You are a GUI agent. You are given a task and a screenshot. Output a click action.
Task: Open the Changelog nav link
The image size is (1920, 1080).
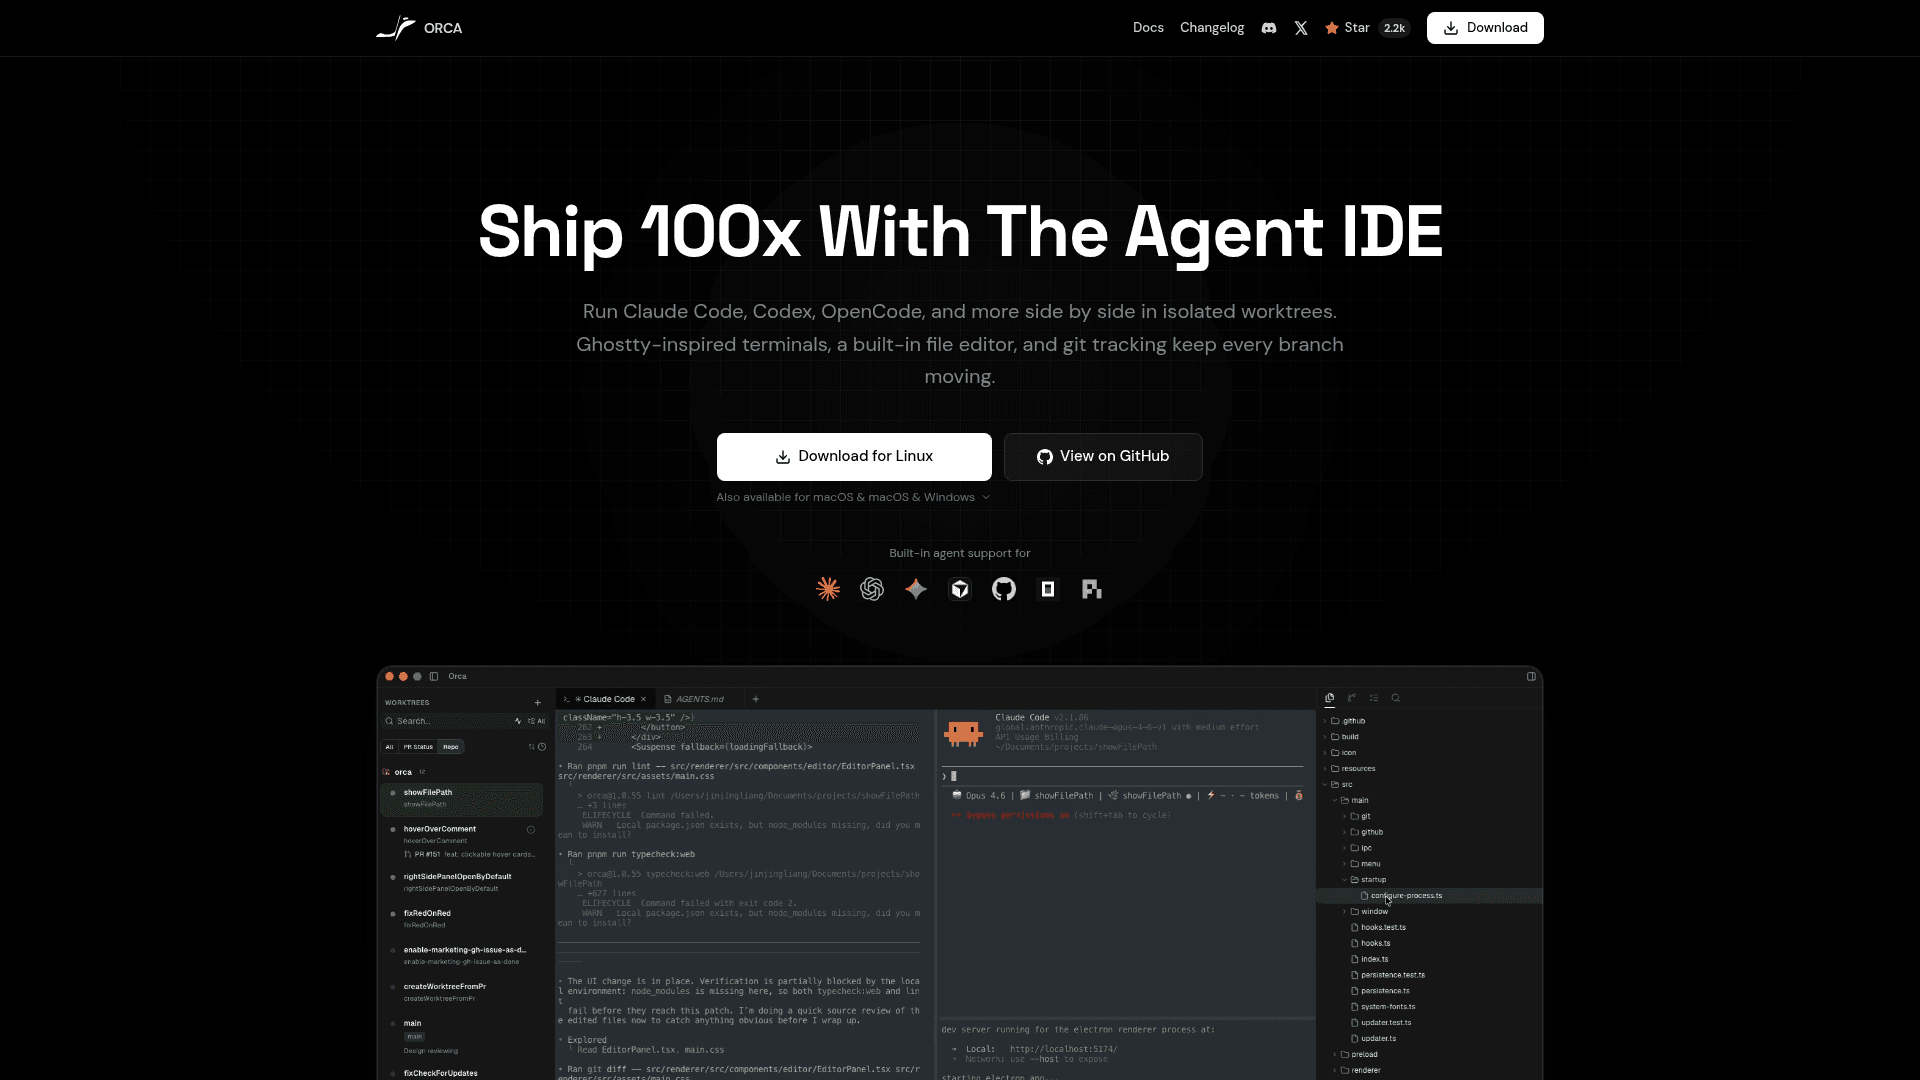pyautogui.click(x=1212, y=28)
